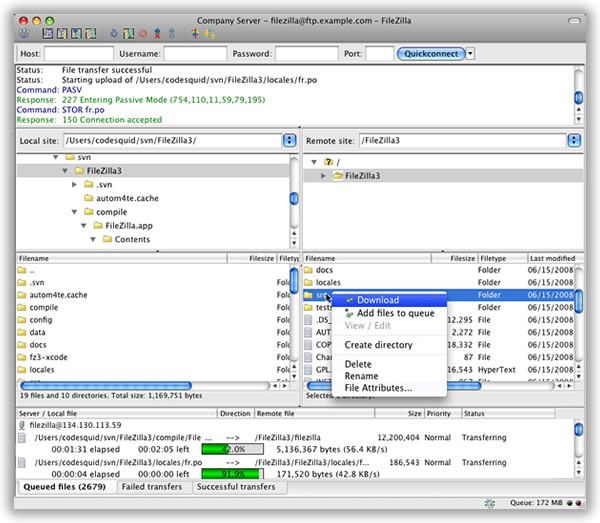Click the file icon of the fr.po transfer
This screenshot has width=600, height=523.
22,463
